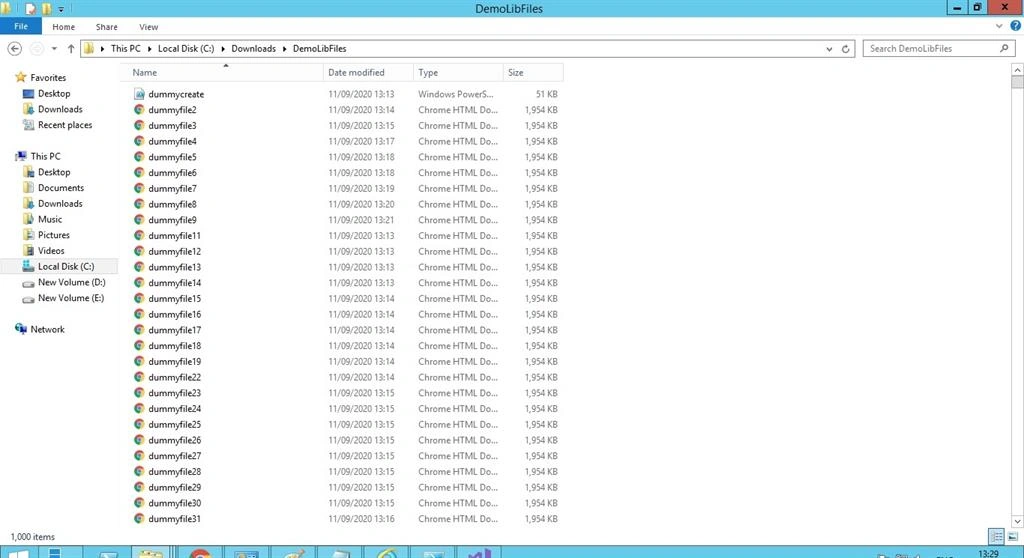Open the recent locations dropdown arrow
Viewport: 1024px width, 558px height.
tap(54, 48)
